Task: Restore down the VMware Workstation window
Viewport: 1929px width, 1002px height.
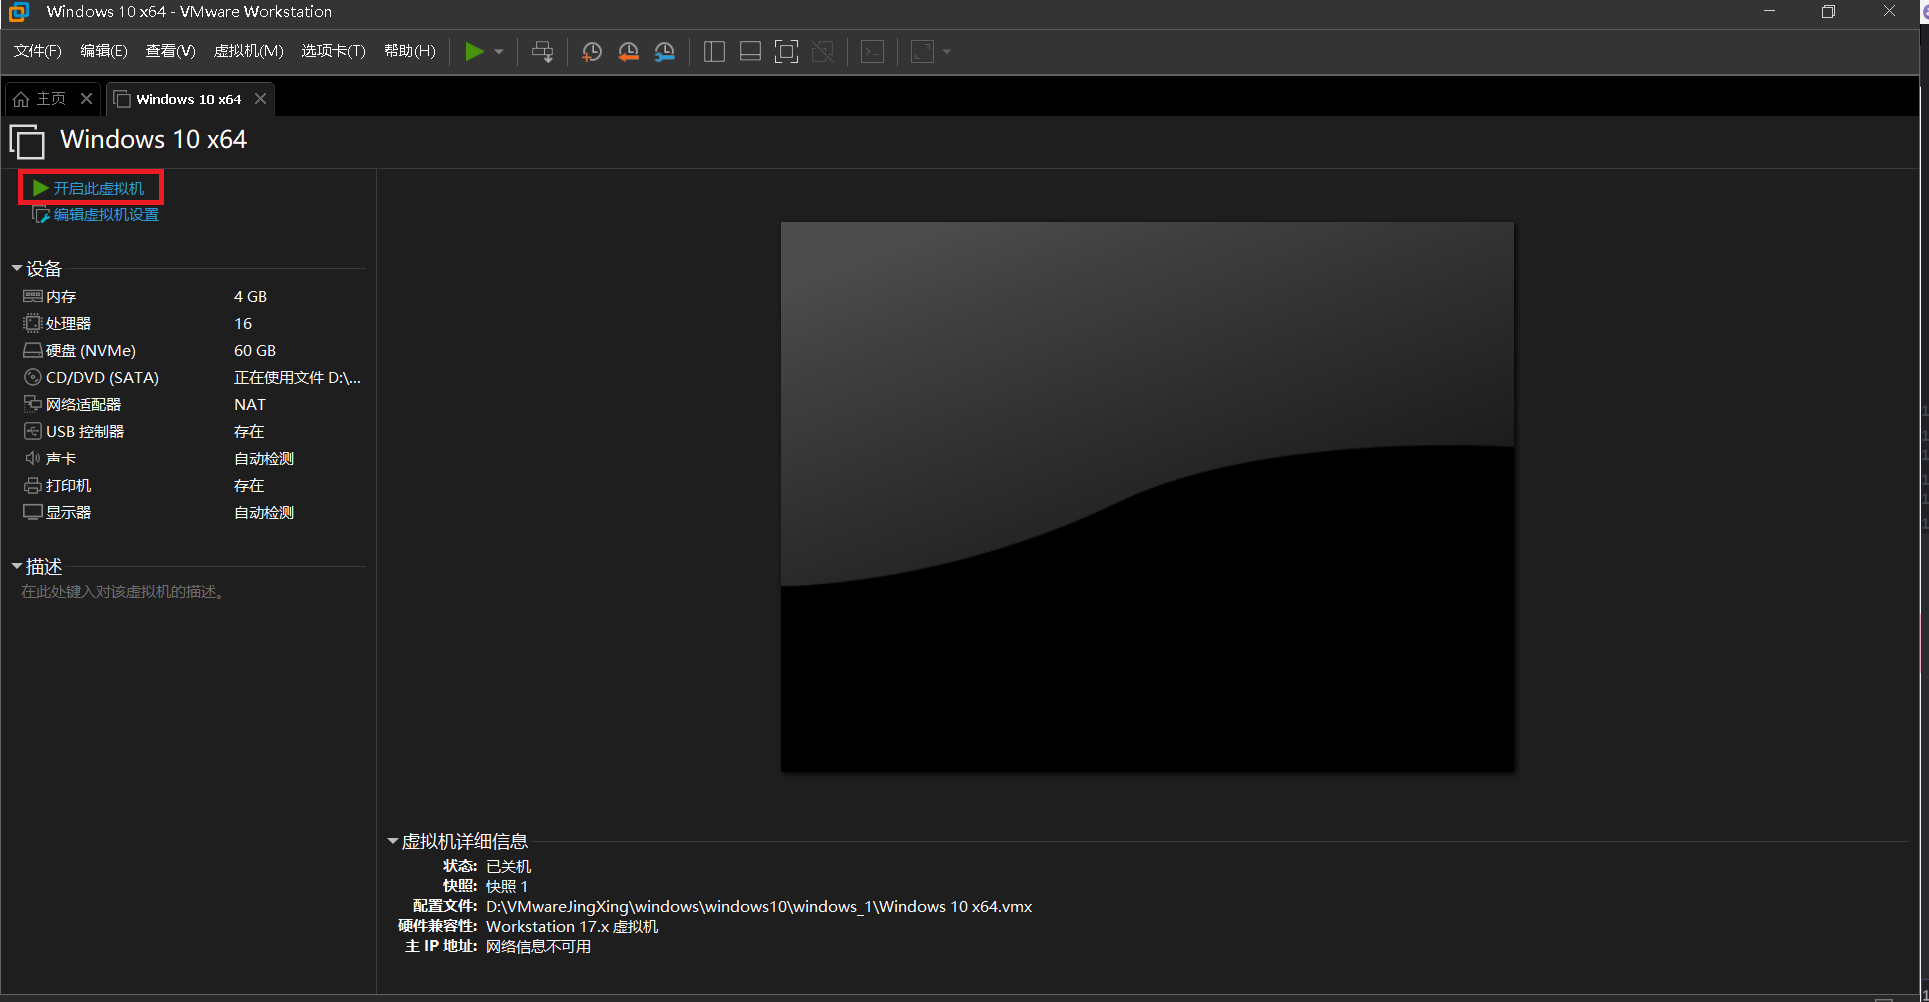Action: (x=1828, y=12)
